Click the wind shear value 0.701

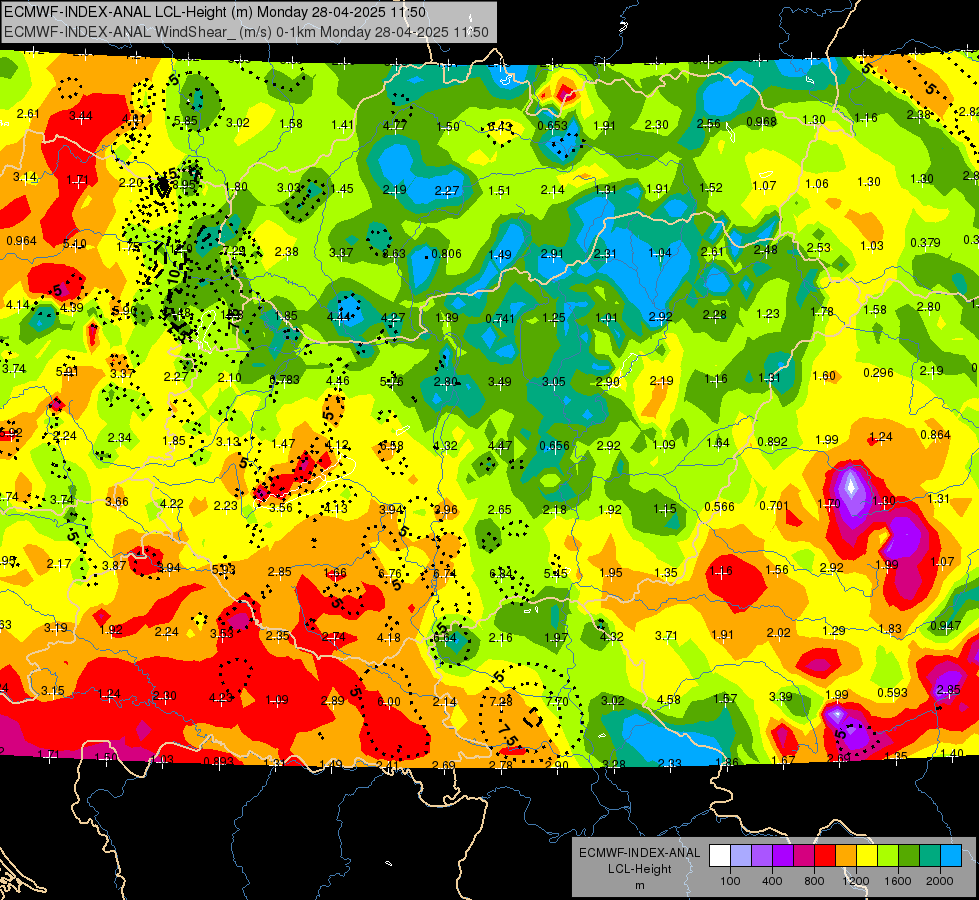774,505
